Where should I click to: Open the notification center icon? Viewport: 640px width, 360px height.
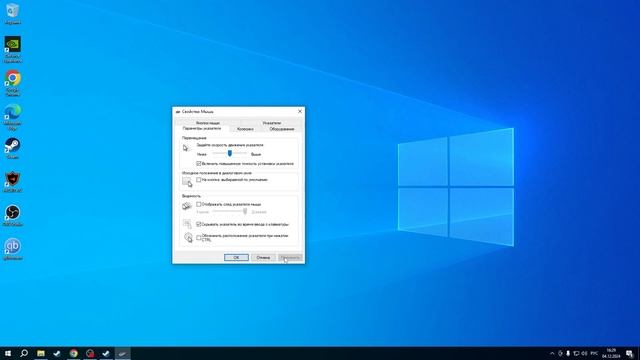coord(629,353)
